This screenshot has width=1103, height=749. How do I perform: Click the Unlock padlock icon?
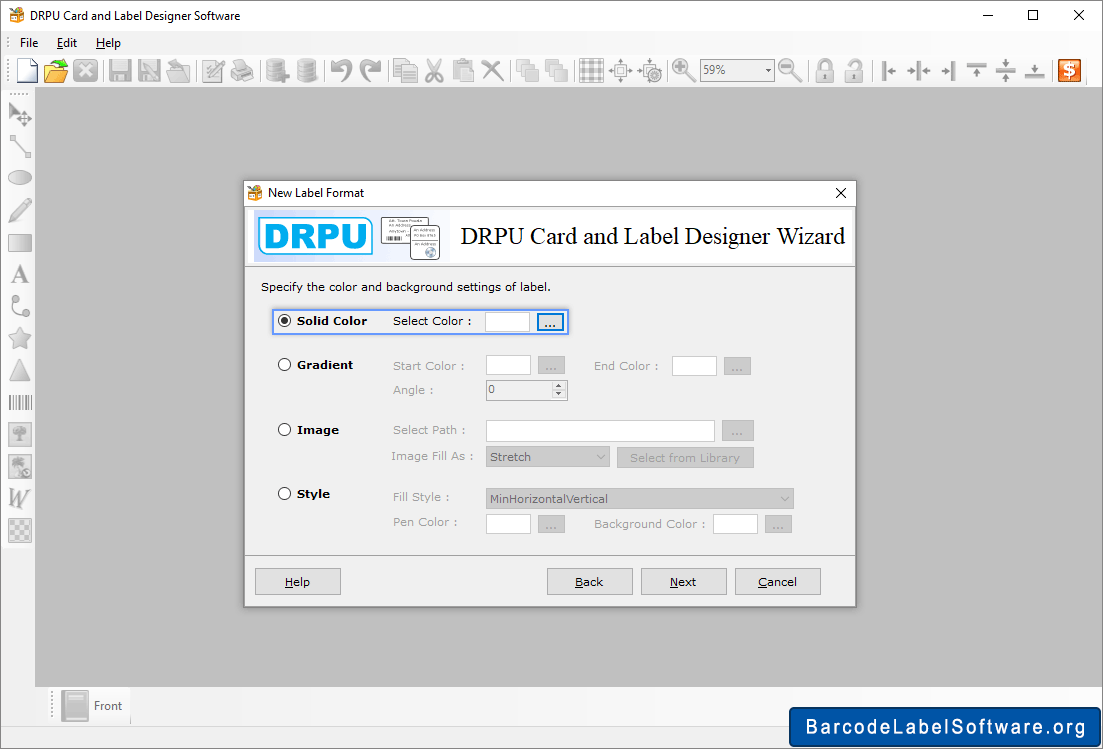click(854, 70)
